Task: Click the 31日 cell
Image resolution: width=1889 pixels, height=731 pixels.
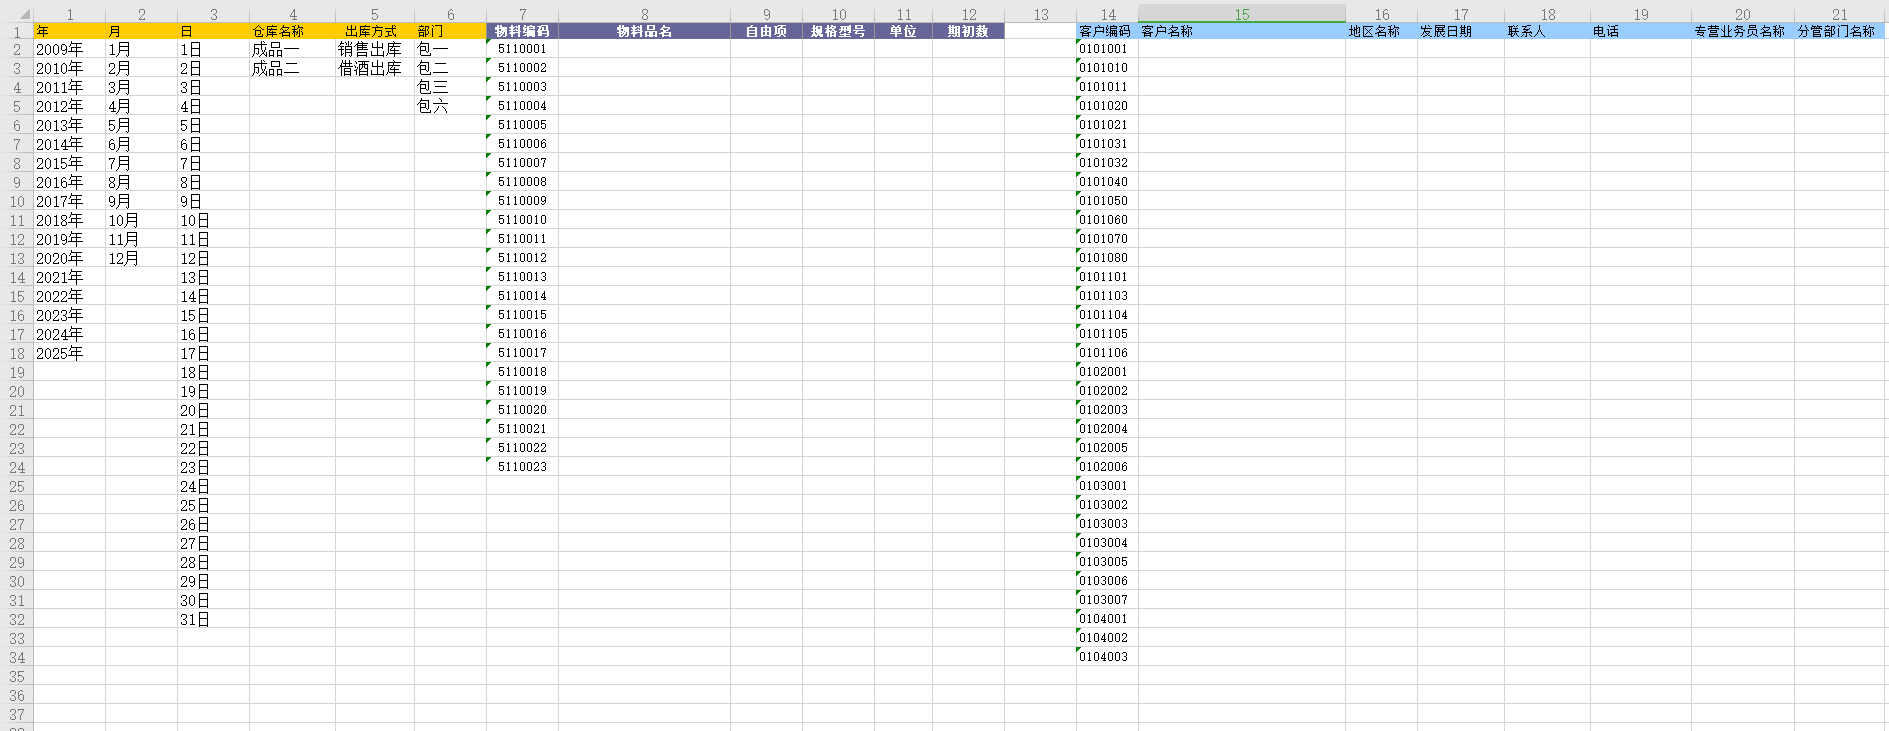Action: click(214, 619)
